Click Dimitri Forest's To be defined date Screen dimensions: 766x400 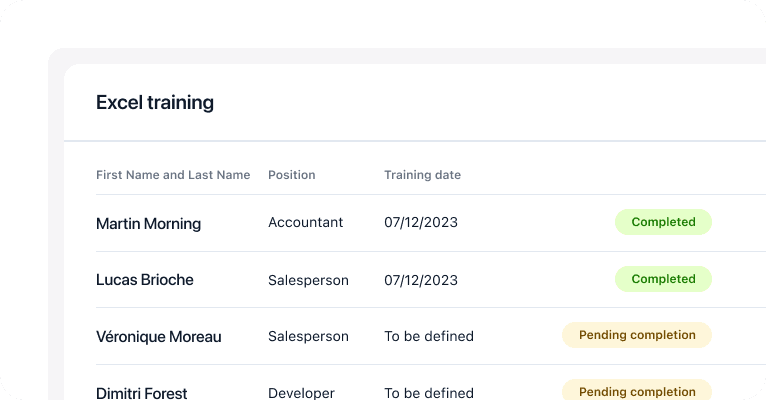click(428, 393)
